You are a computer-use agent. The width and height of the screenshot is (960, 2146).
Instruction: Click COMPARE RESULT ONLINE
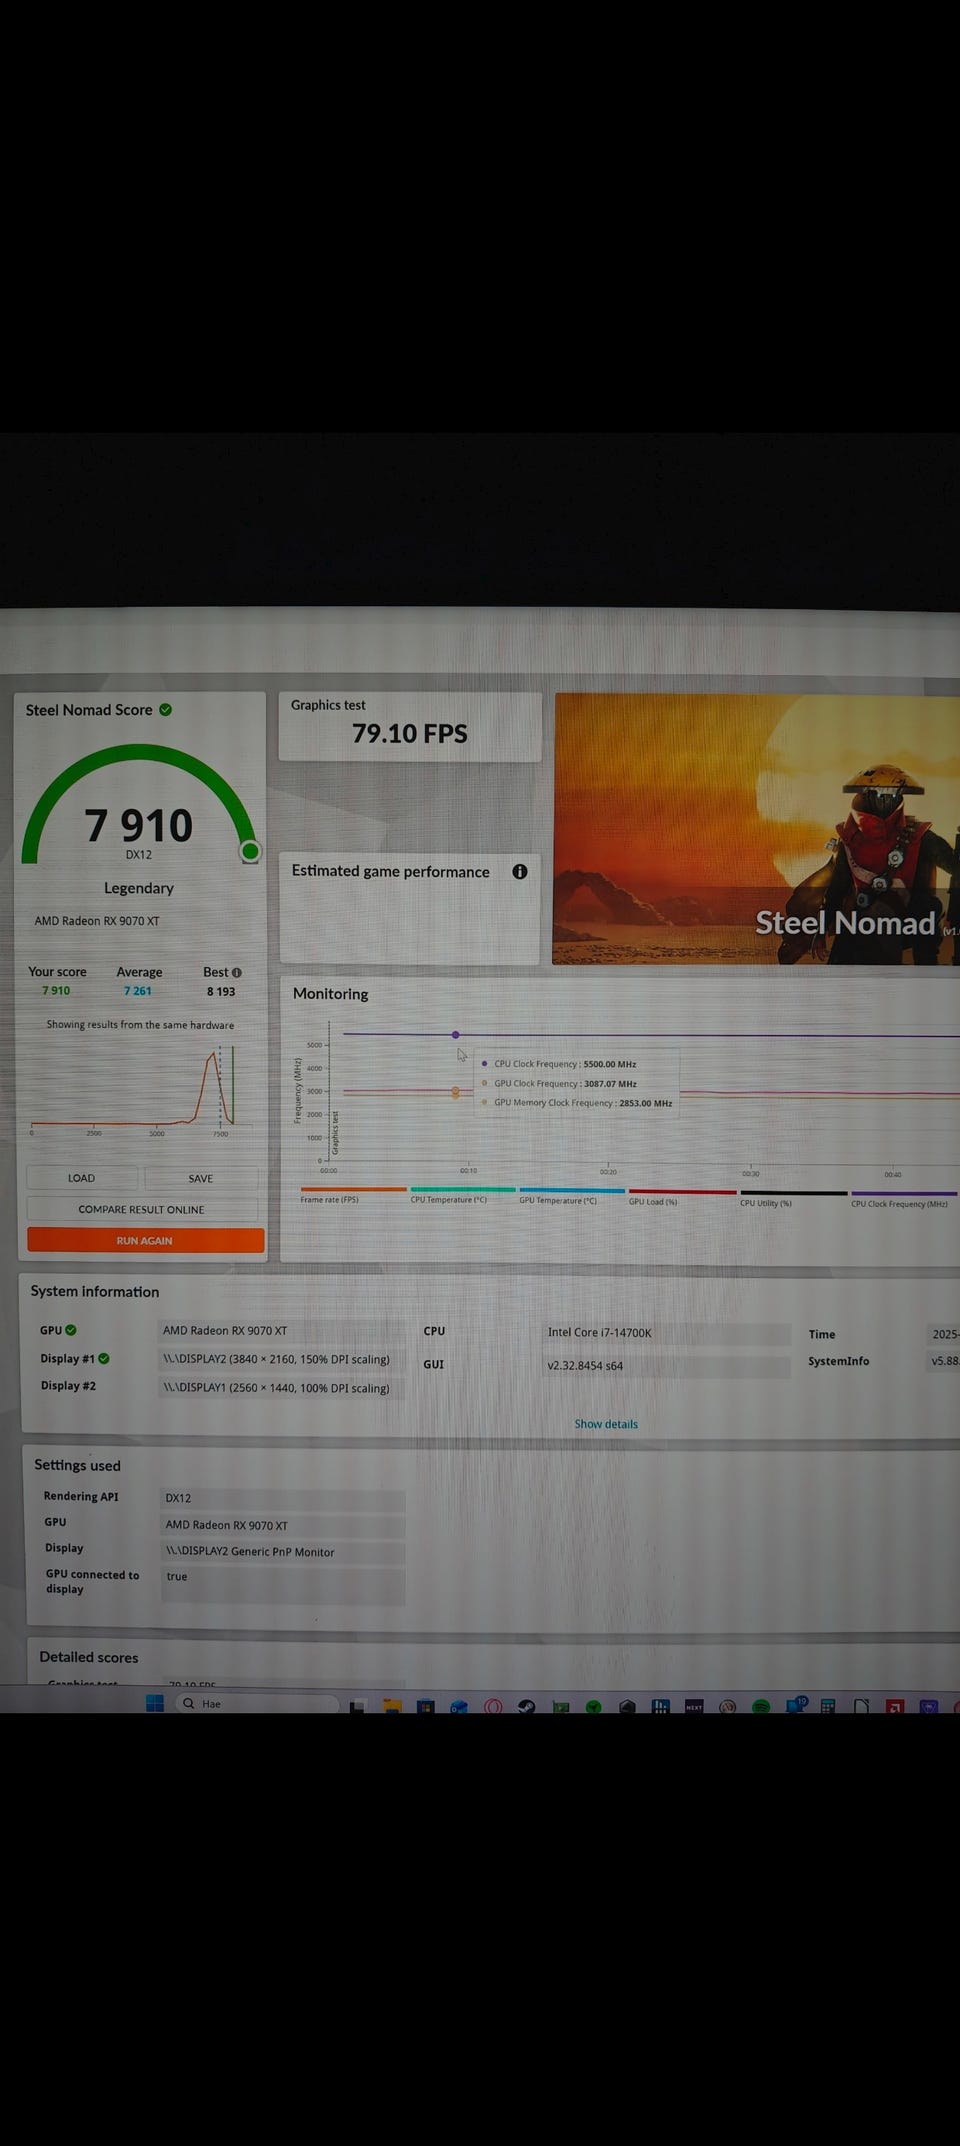(x=142, y=1209)
